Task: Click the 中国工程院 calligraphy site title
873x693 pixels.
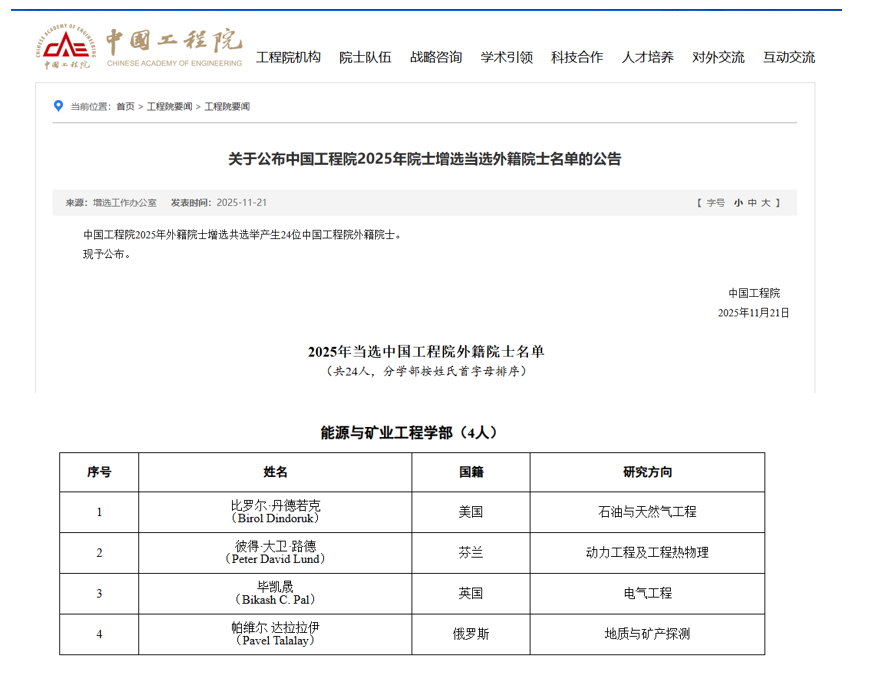Action: pos(174,41)
